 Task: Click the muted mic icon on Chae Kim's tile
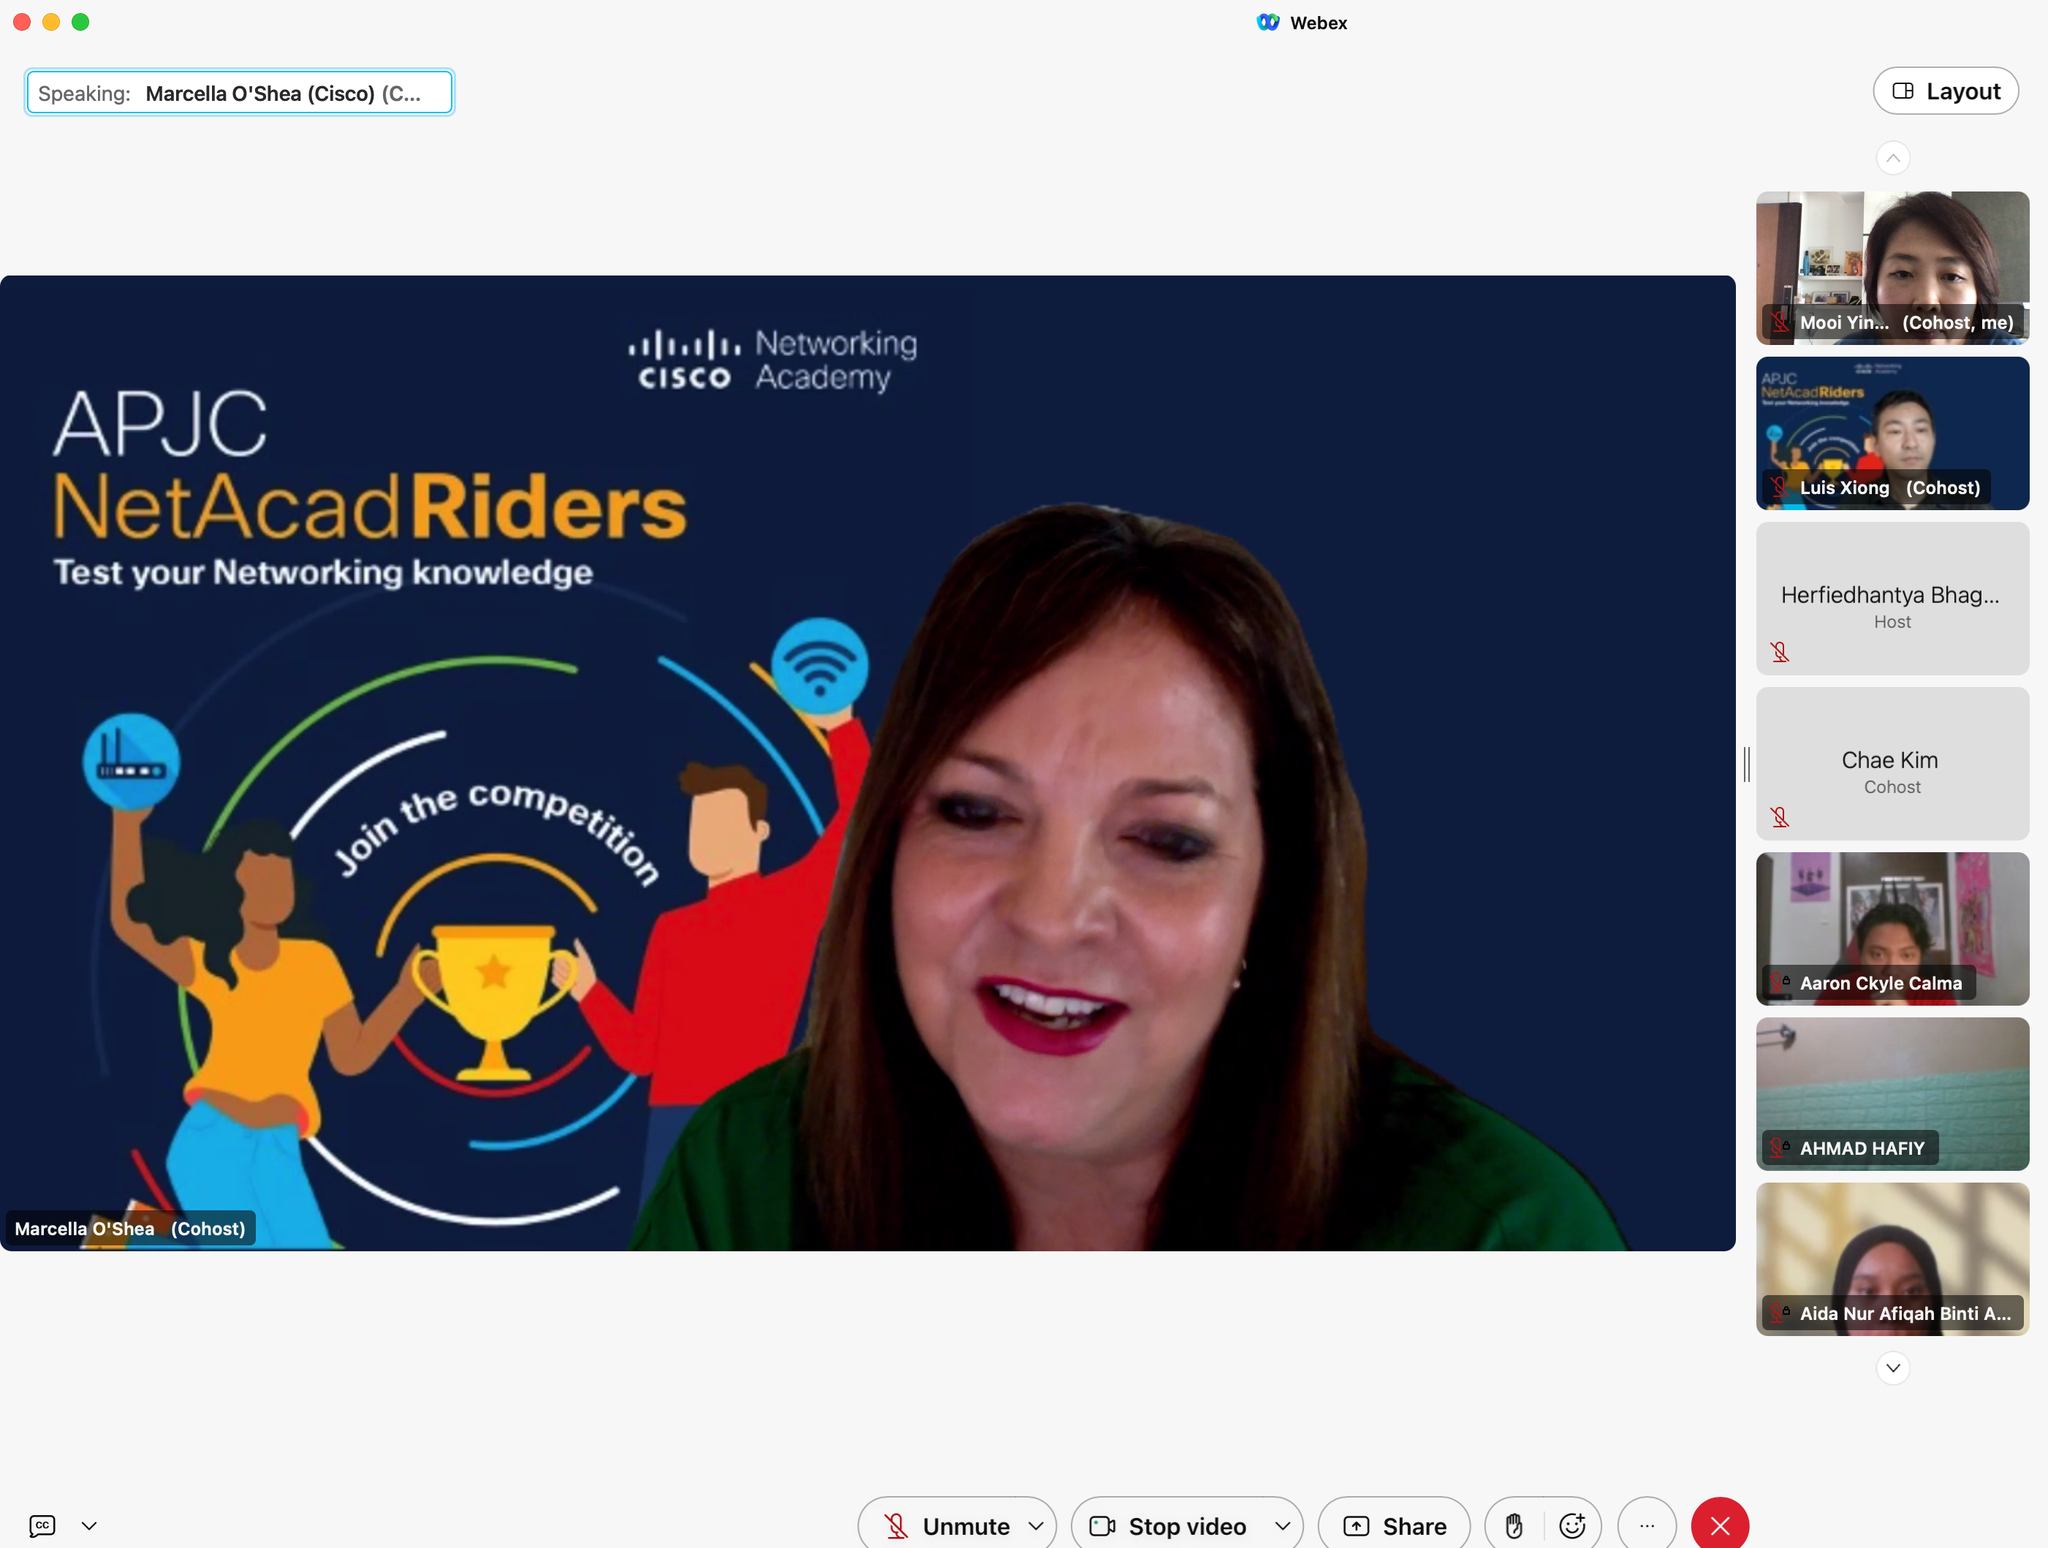tap(1780, 817)
